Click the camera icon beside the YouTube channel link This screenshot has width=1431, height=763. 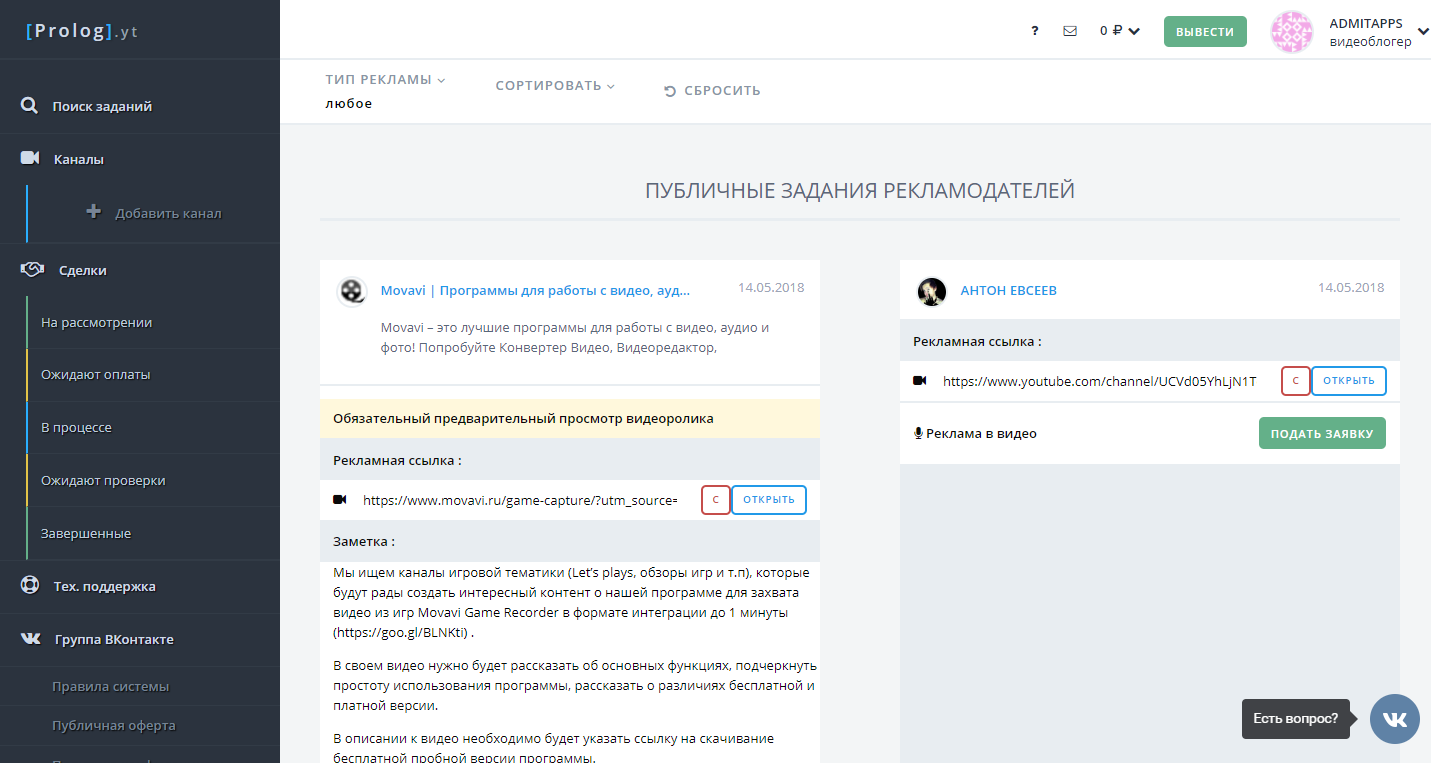click(921, 380)
